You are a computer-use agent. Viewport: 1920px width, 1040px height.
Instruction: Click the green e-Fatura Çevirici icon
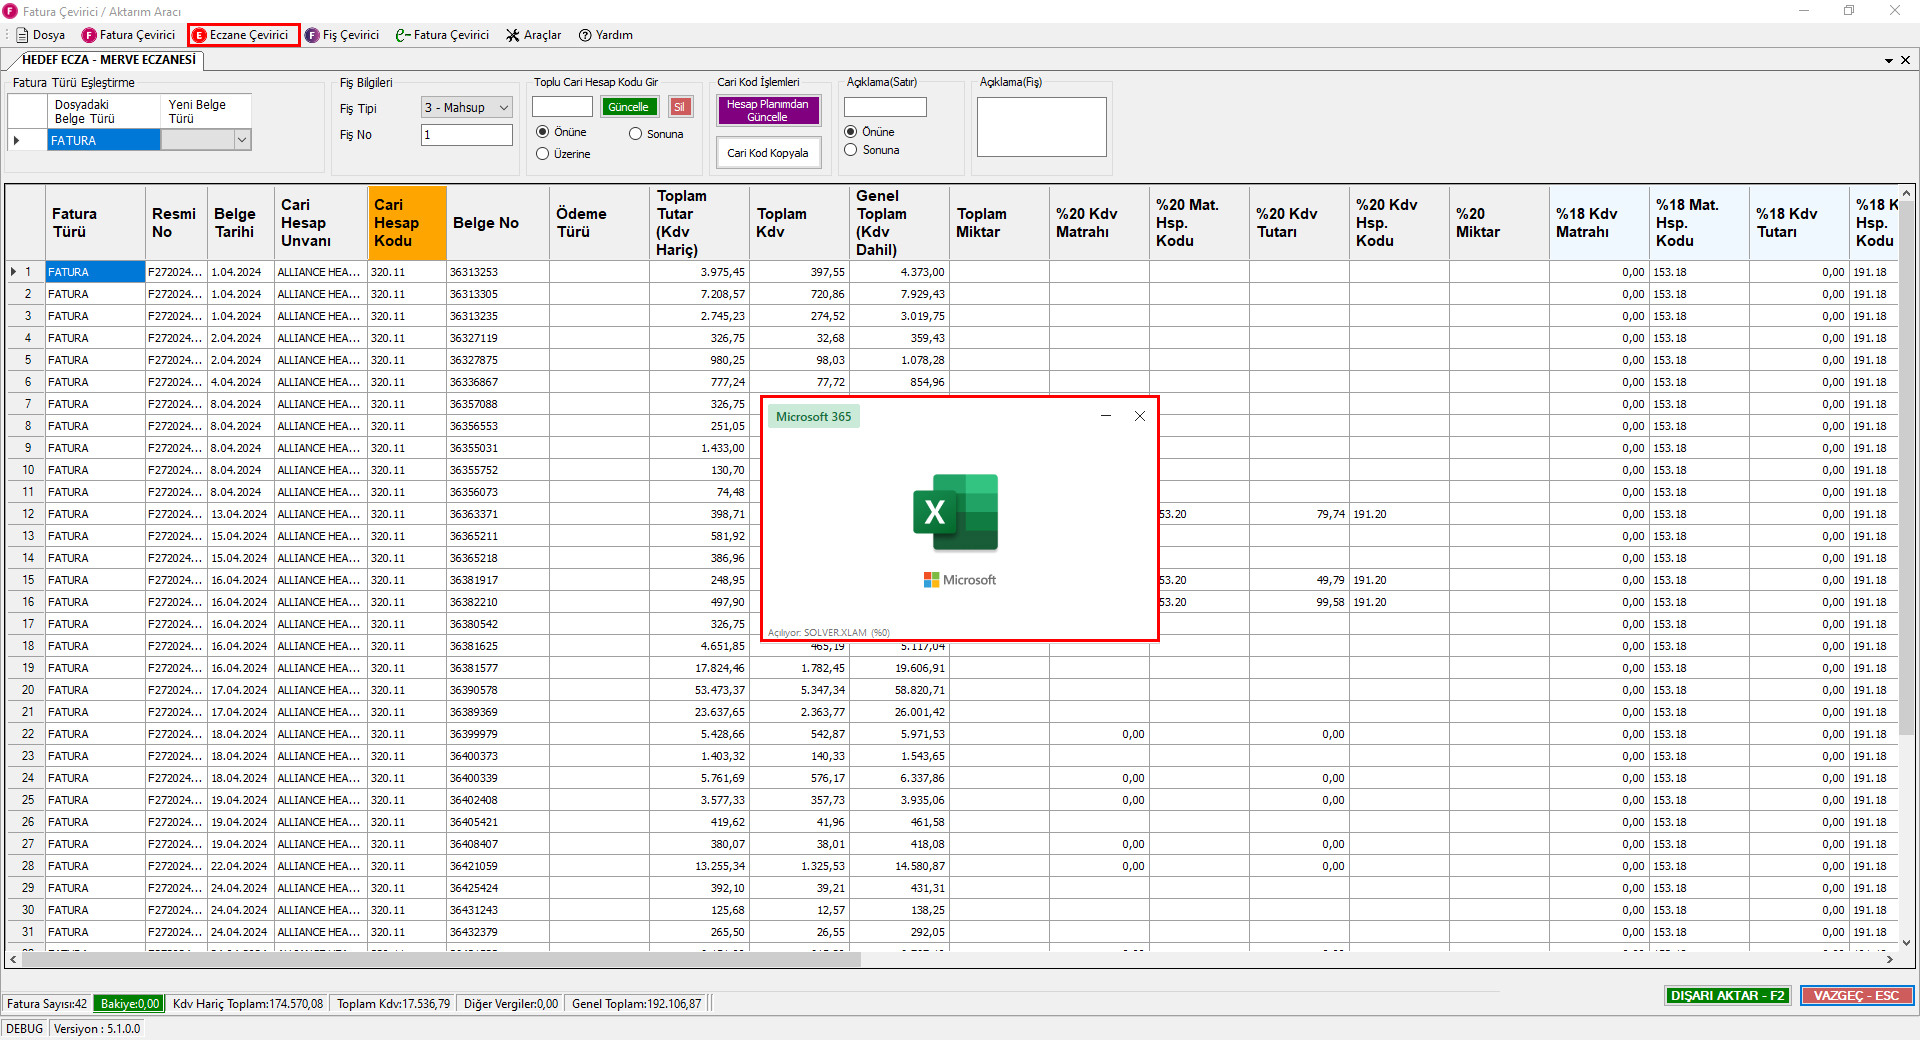coord(402,35)
